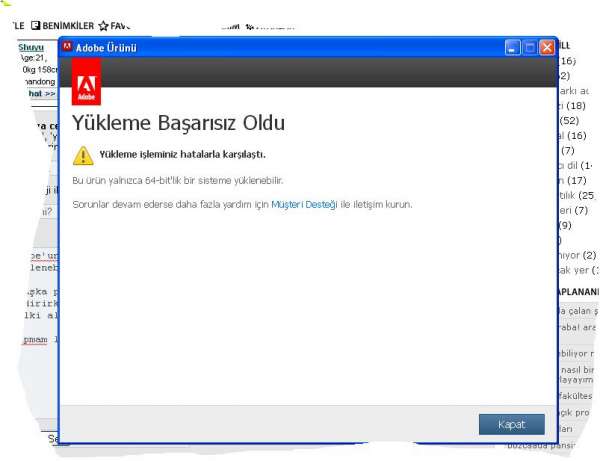This screenshot has width=600, height=461.
Task: Click the favorites star icon
Action: pos(103,26)
